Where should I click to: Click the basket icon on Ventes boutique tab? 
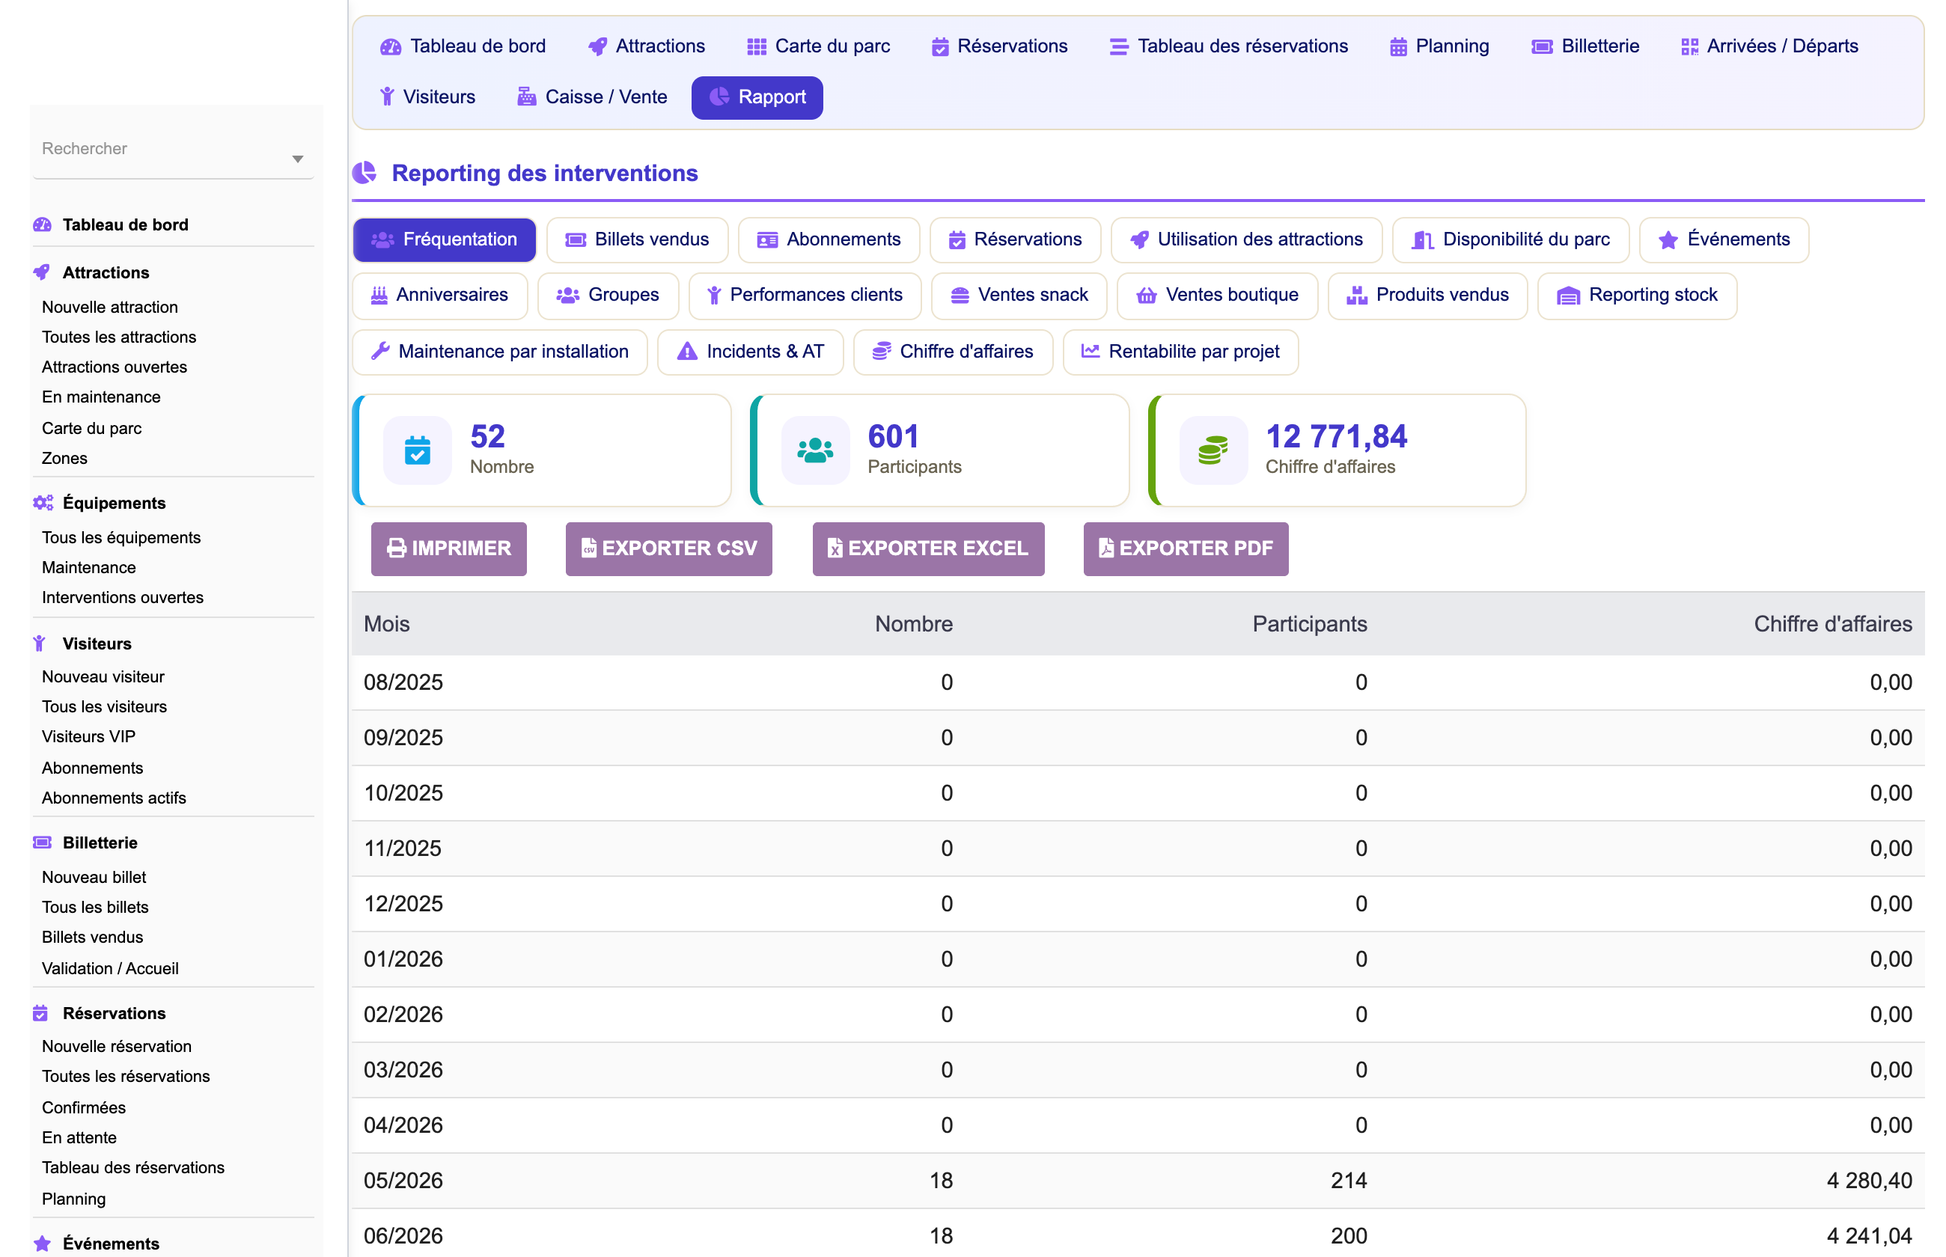pos(1147,296)
